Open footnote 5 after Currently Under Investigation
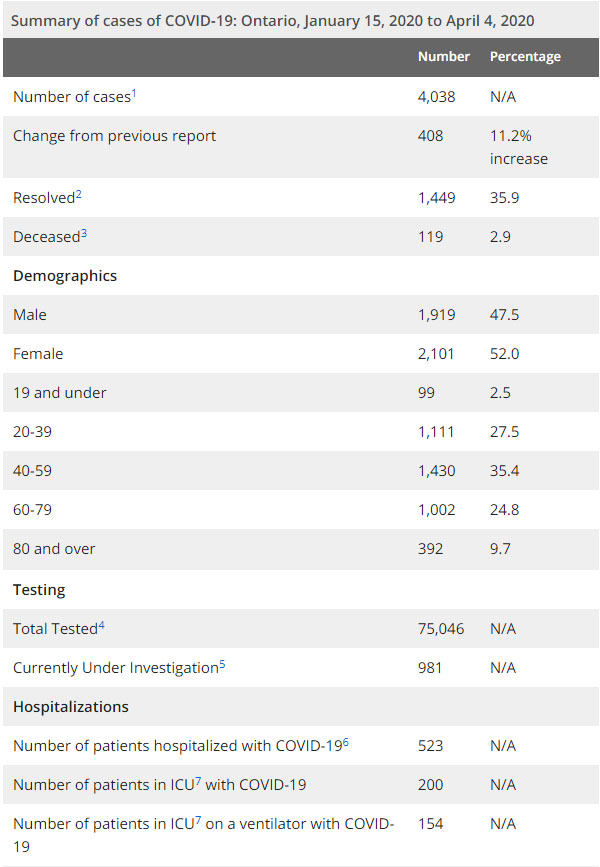The width and height of the screenshot is (600, 867). tap(222, 664)
